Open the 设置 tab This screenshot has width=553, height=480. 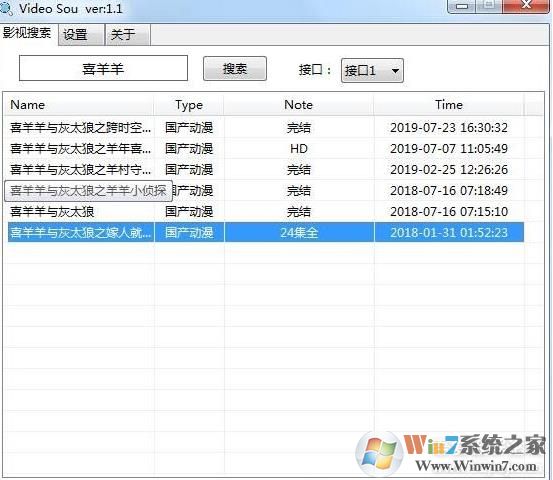tap(81, 35)
